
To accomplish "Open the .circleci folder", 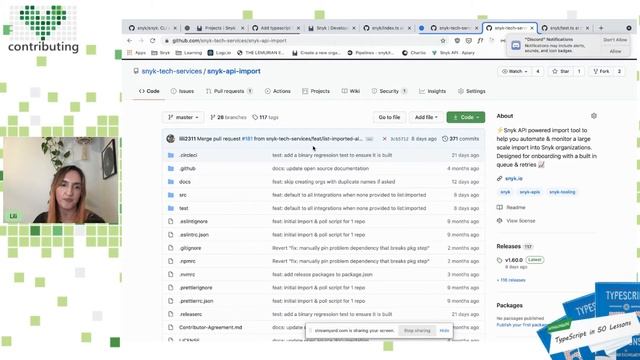I will (x=188, y=156).
